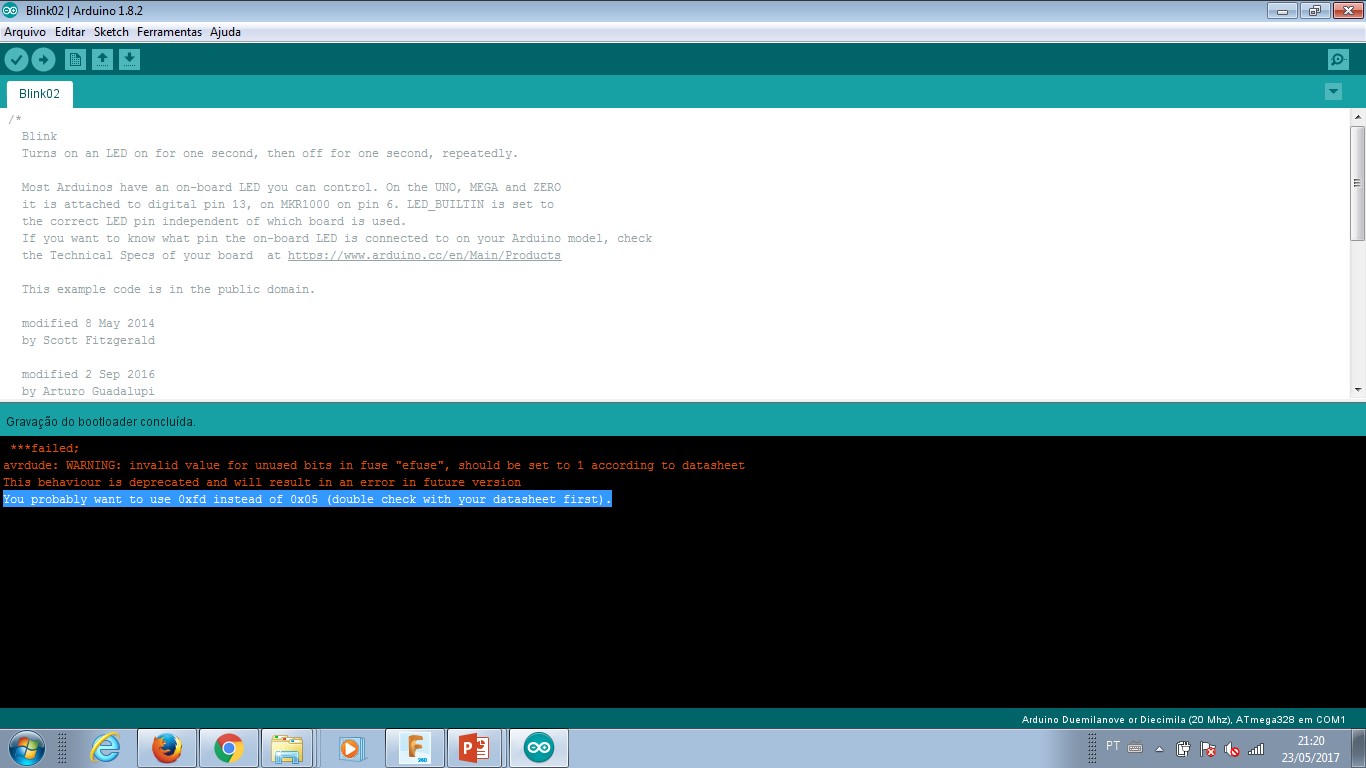This screenshot has width=1366, height=768.
Task: Select the Blink02 sketch tab
Action: click(x=39, y=94)
